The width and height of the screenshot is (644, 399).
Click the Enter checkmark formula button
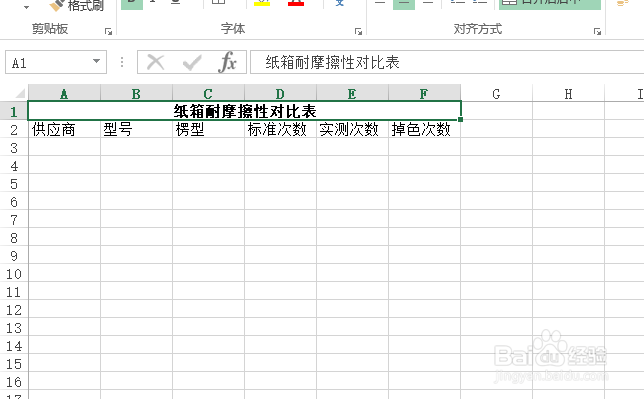pos(192,62)
